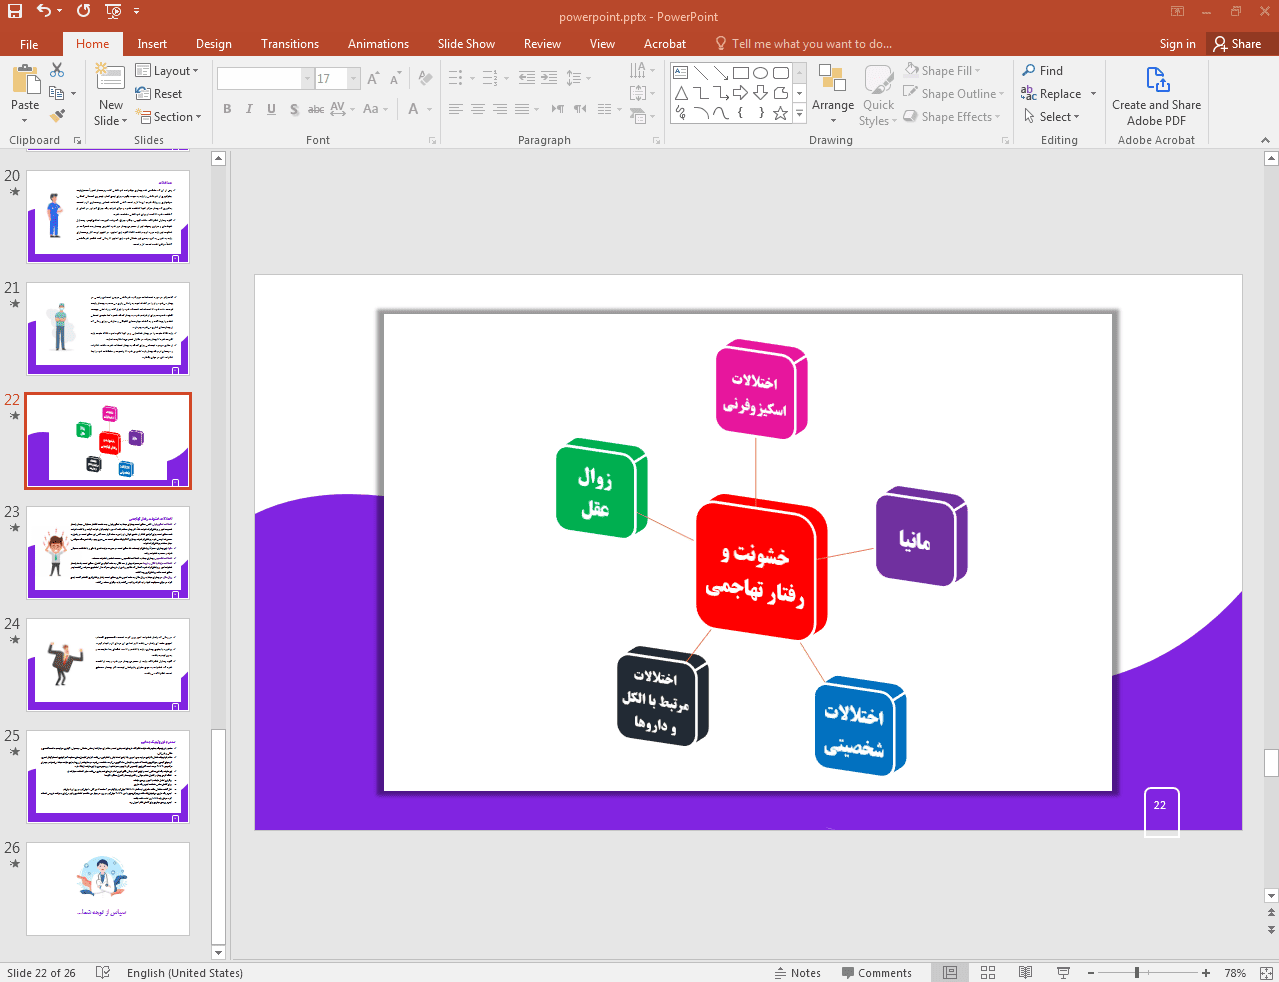Fit slide to current window icon
This screenshot has width=1279, height=982.
(1266, 972)
